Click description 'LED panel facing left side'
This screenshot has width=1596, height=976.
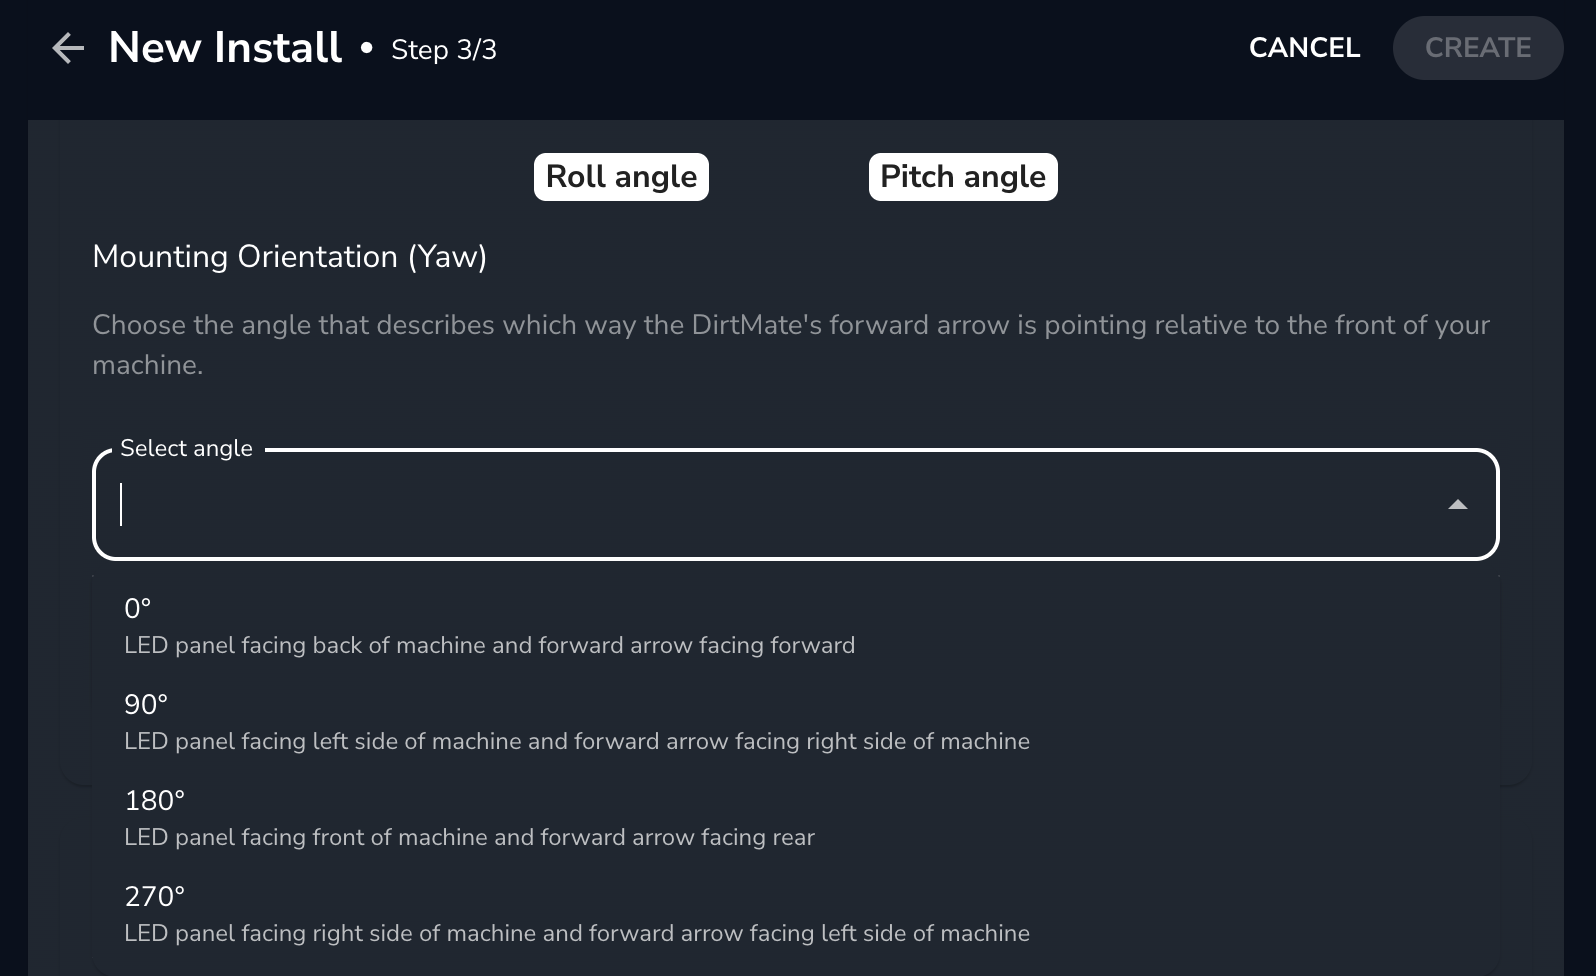pos(576,742)
